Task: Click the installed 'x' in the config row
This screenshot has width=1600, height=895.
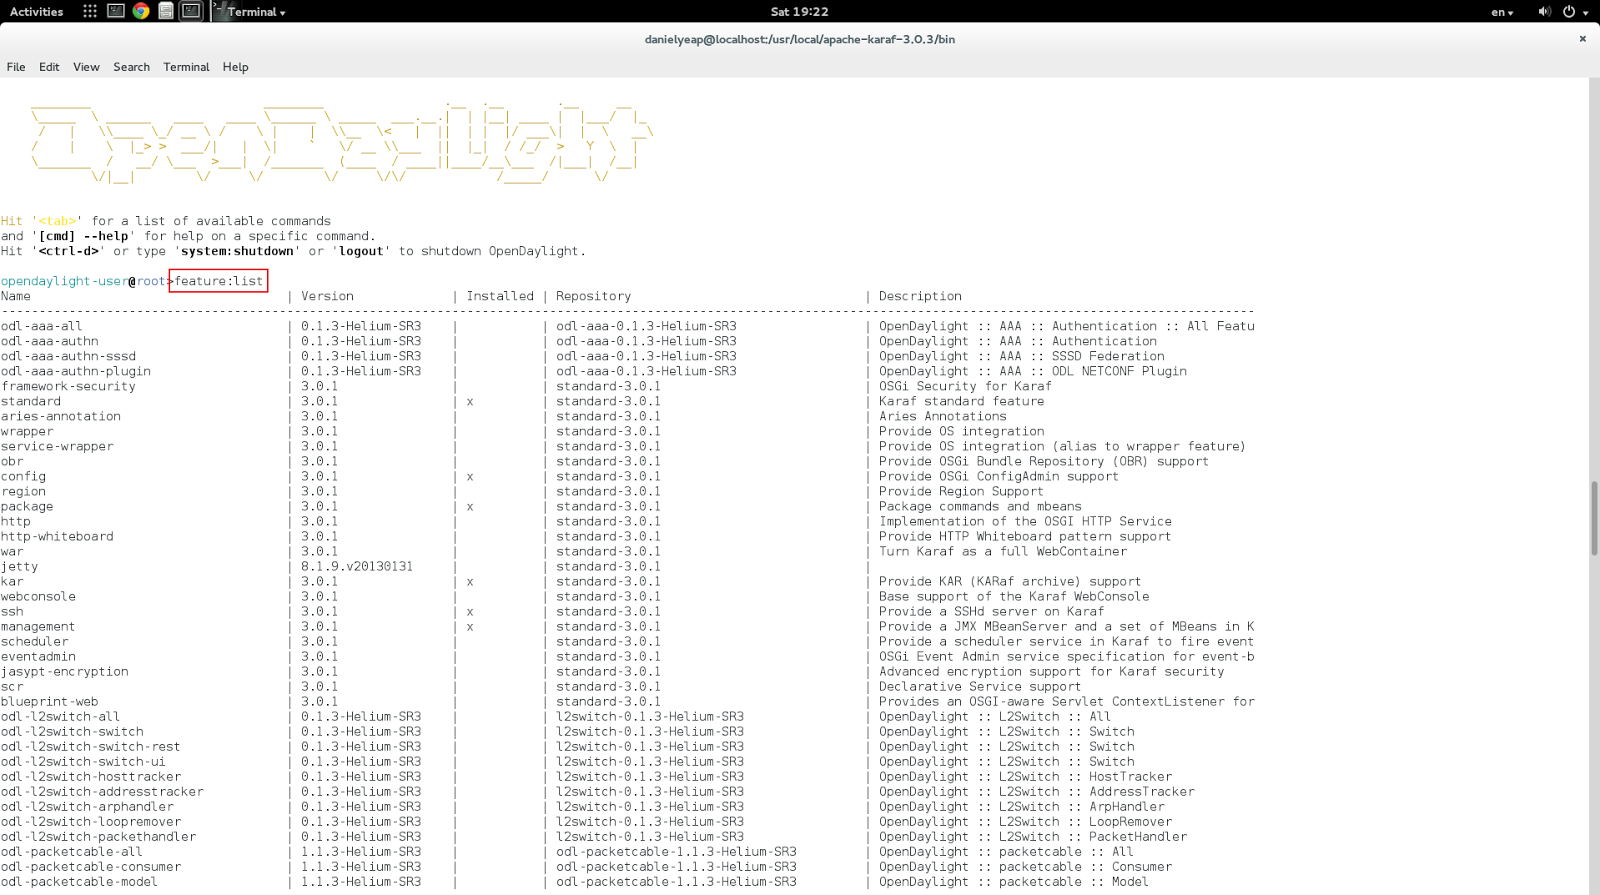Action: 470,476
